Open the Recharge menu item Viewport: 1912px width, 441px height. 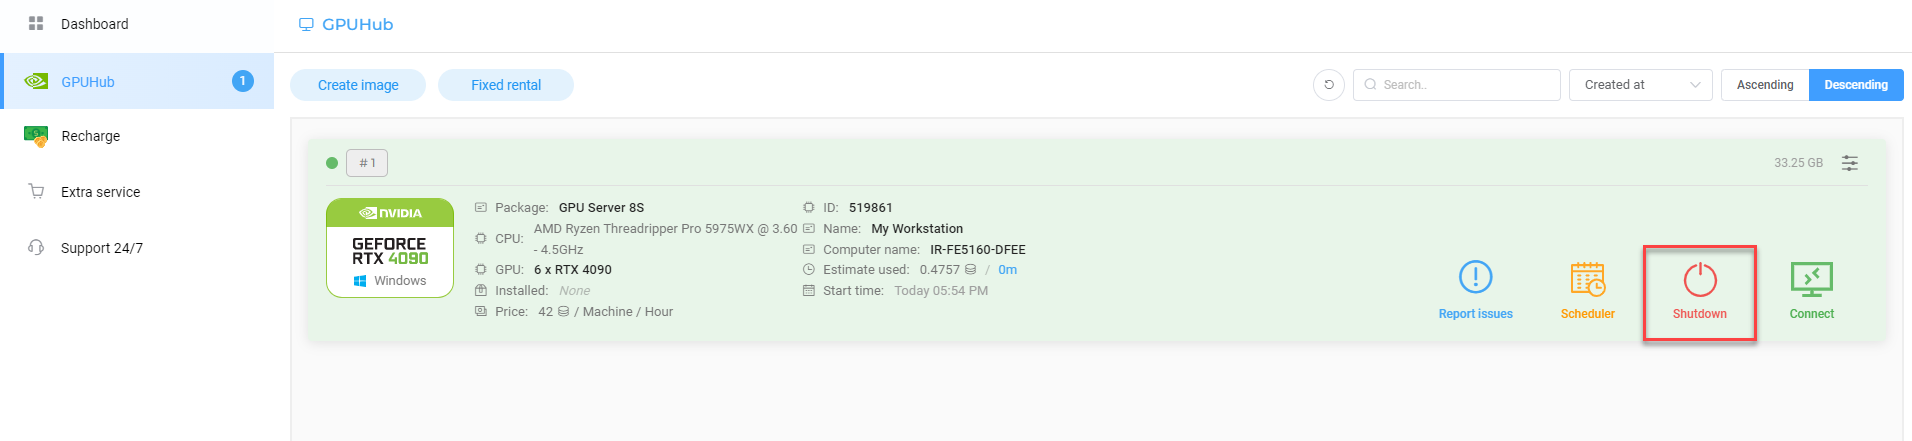click(x=90, y=136)
